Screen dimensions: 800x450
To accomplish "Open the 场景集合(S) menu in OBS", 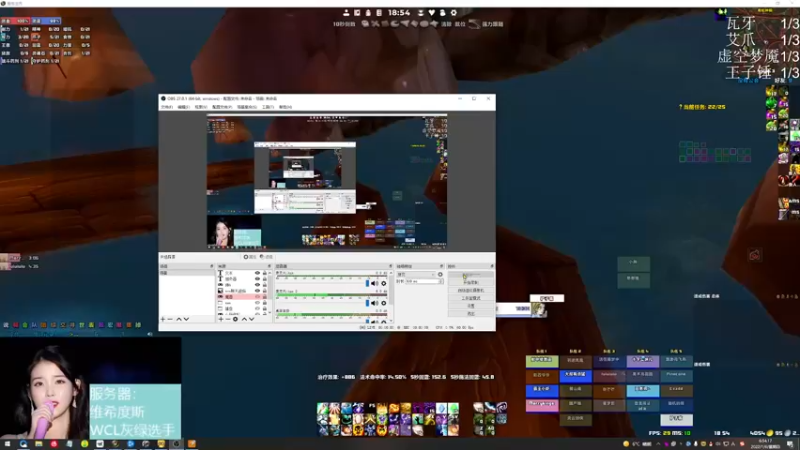I will (x=247, y=107).
